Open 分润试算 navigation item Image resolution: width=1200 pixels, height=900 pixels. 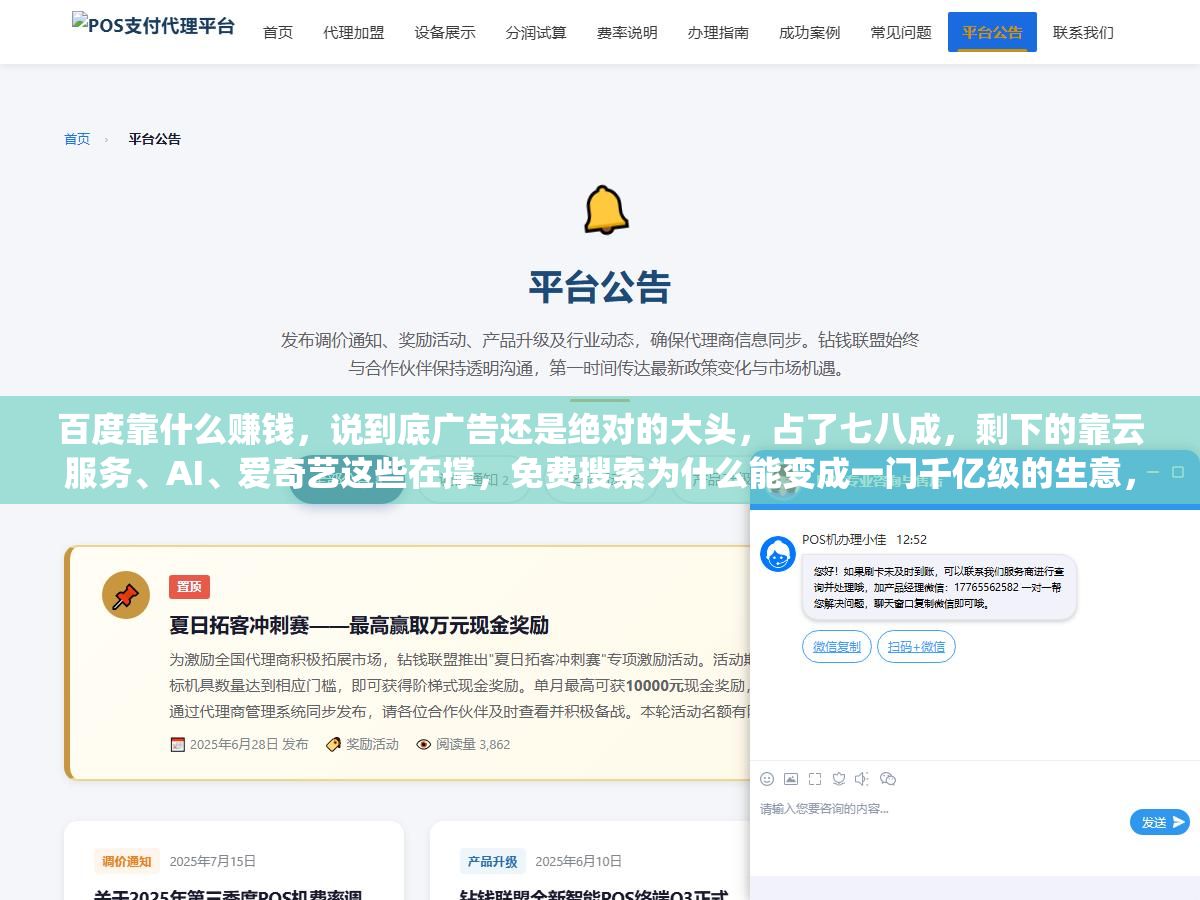[536, 32]
